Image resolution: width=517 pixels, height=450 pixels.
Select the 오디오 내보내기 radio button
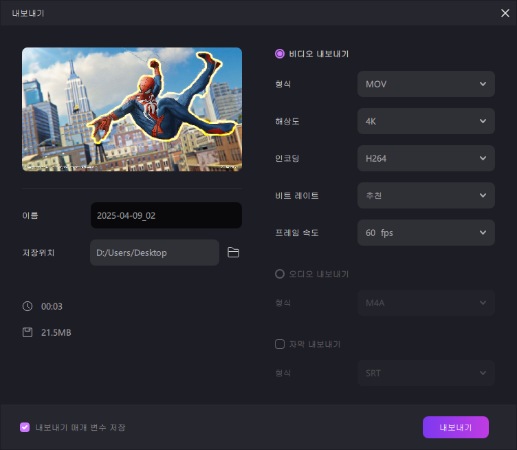point(280,274)
